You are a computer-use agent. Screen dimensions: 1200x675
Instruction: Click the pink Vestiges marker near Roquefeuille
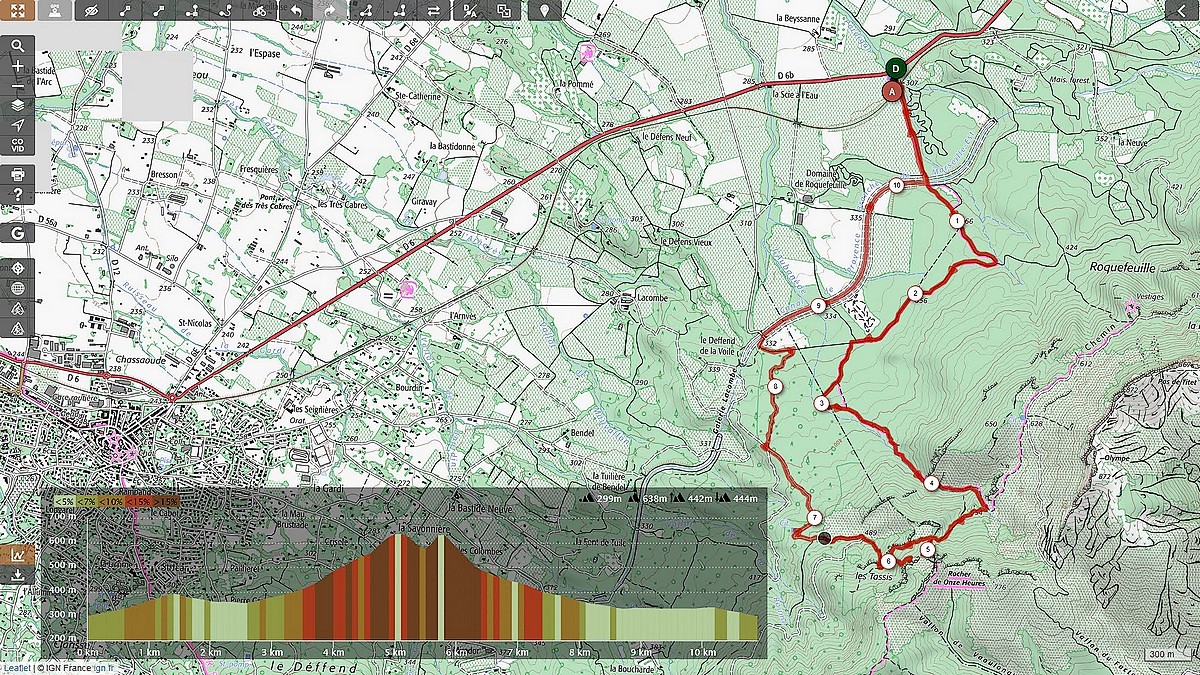[x=1132, y=308]
